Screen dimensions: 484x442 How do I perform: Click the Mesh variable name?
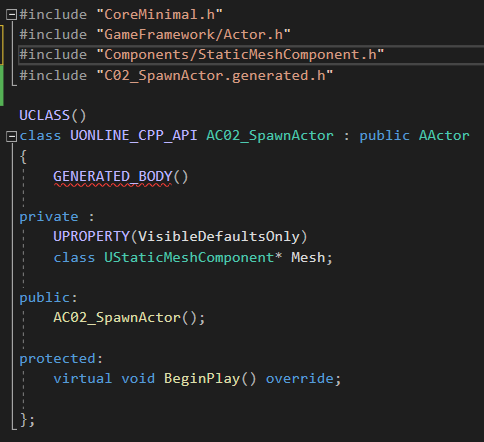click(308, 258)
